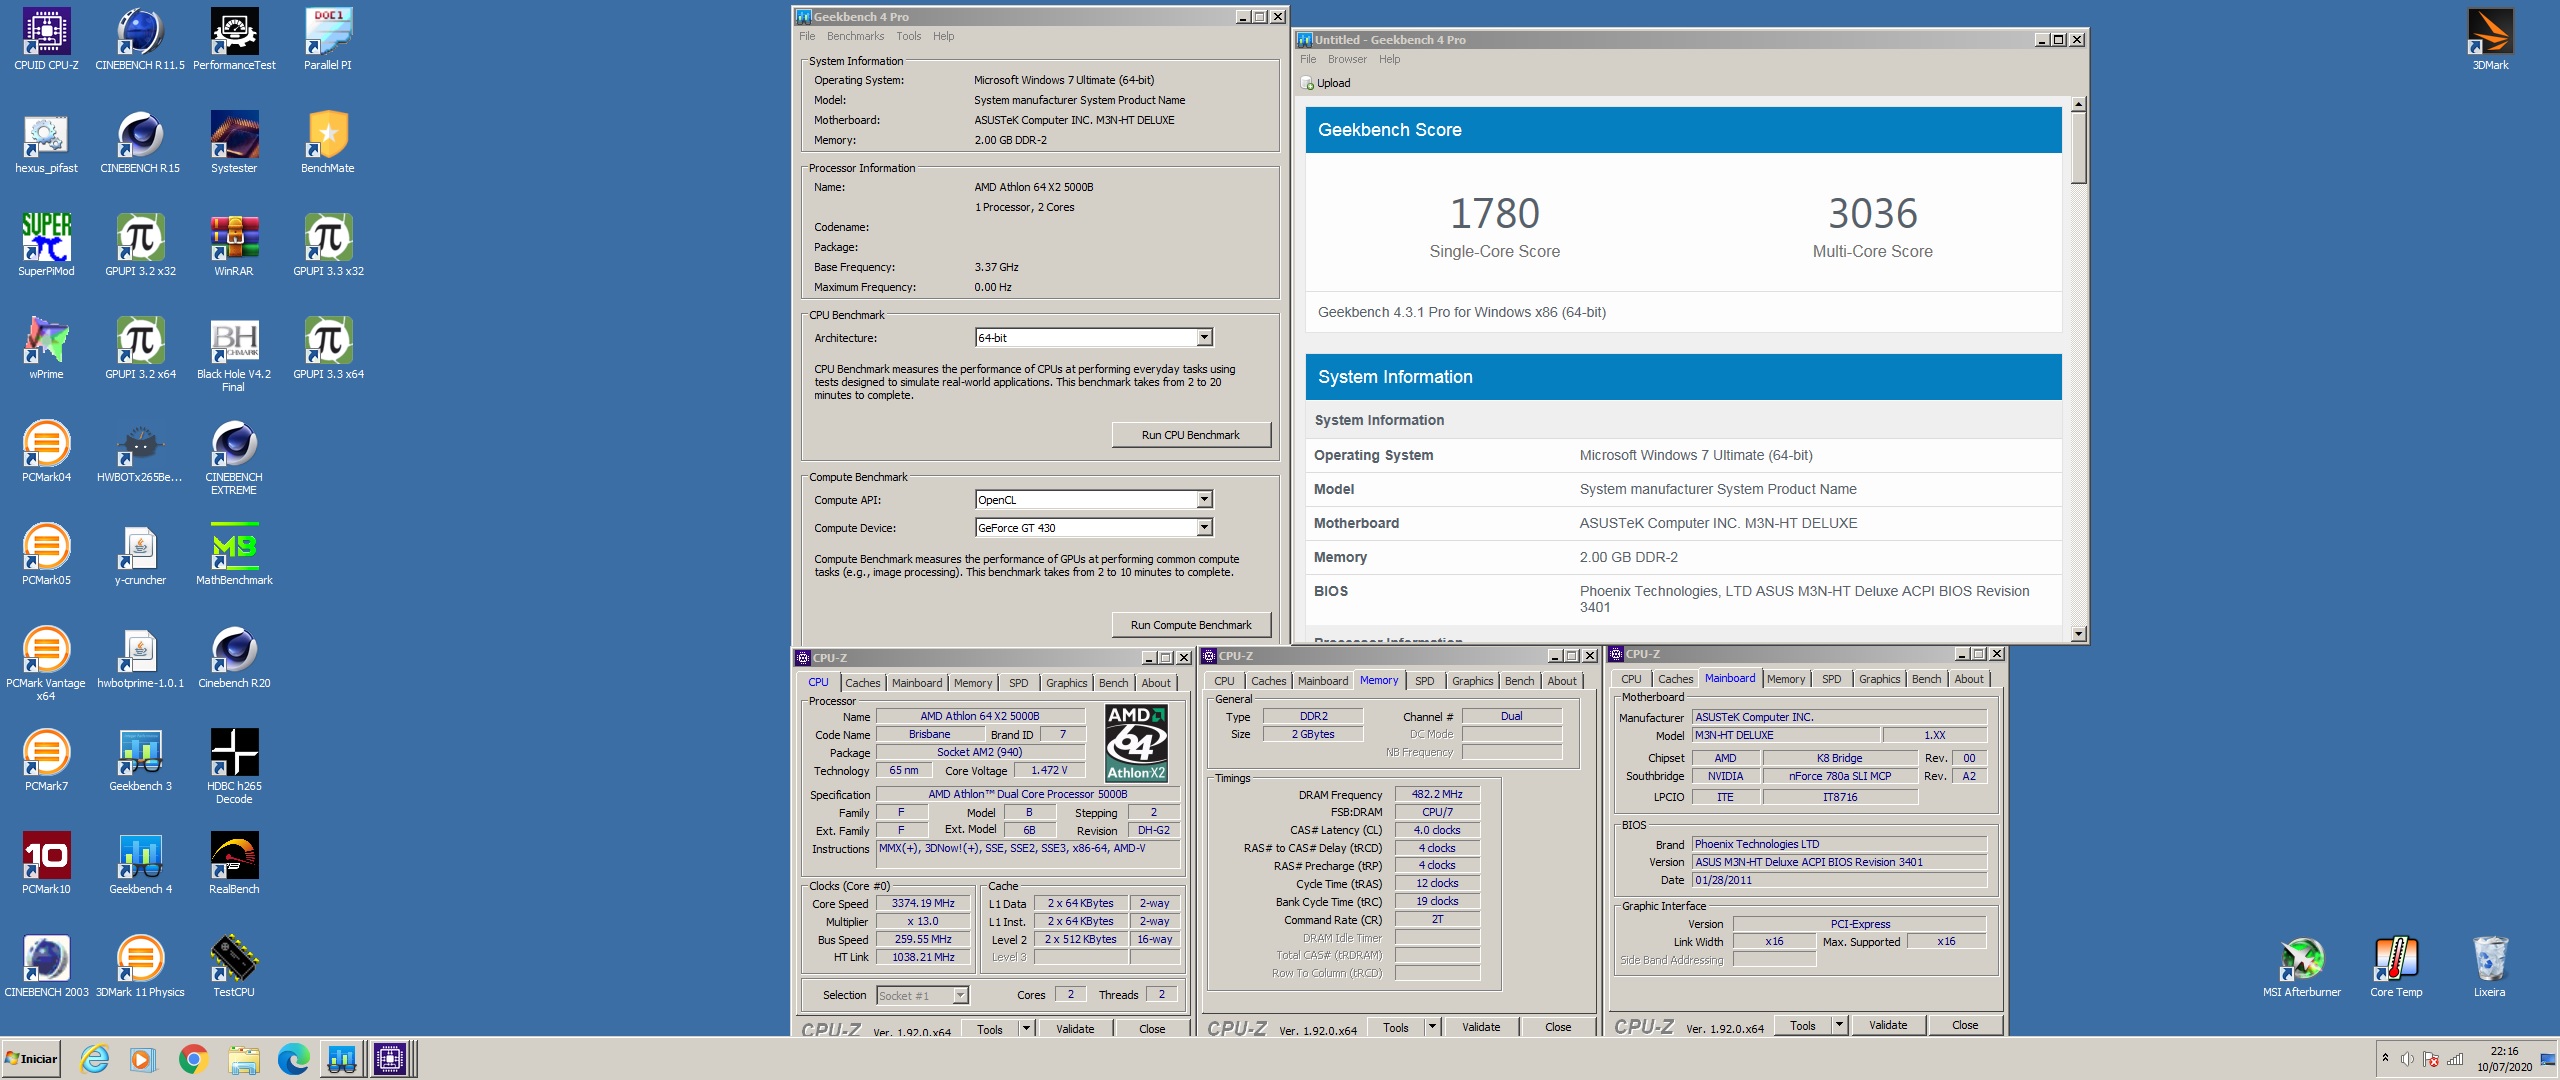Viewport: 2560px width, 1080px height.
Task: Open hexus_pifast desktop icon
Action: coord(46,143)
